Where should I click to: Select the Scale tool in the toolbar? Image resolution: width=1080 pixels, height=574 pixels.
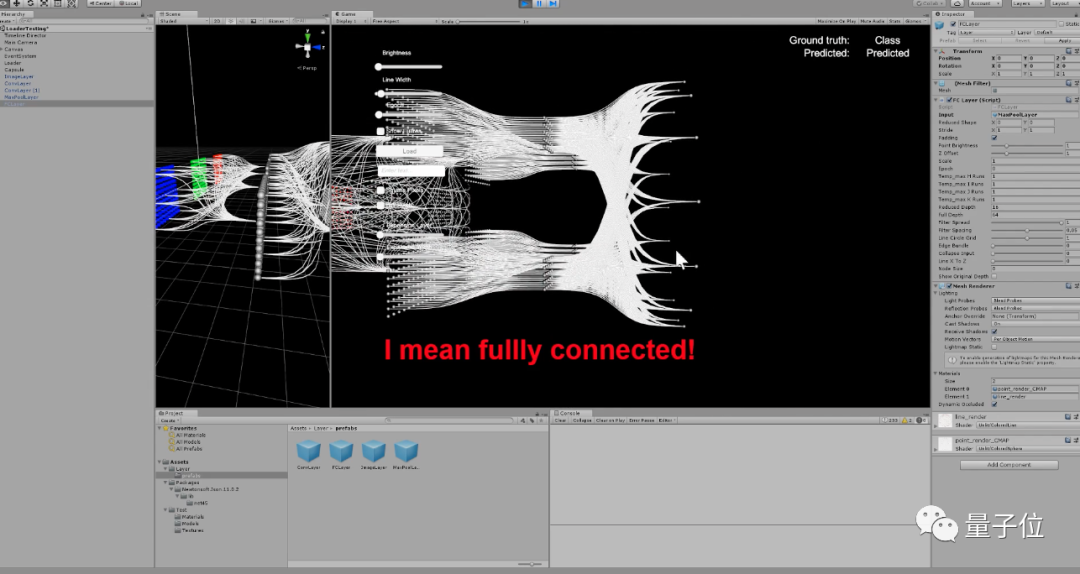pos(44,3)
